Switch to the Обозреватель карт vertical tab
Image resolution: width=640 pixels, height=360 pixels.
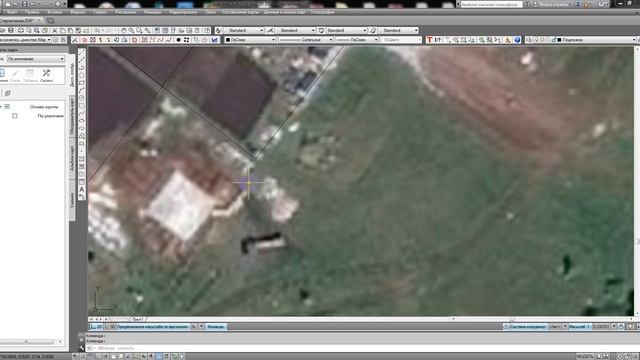72,116
